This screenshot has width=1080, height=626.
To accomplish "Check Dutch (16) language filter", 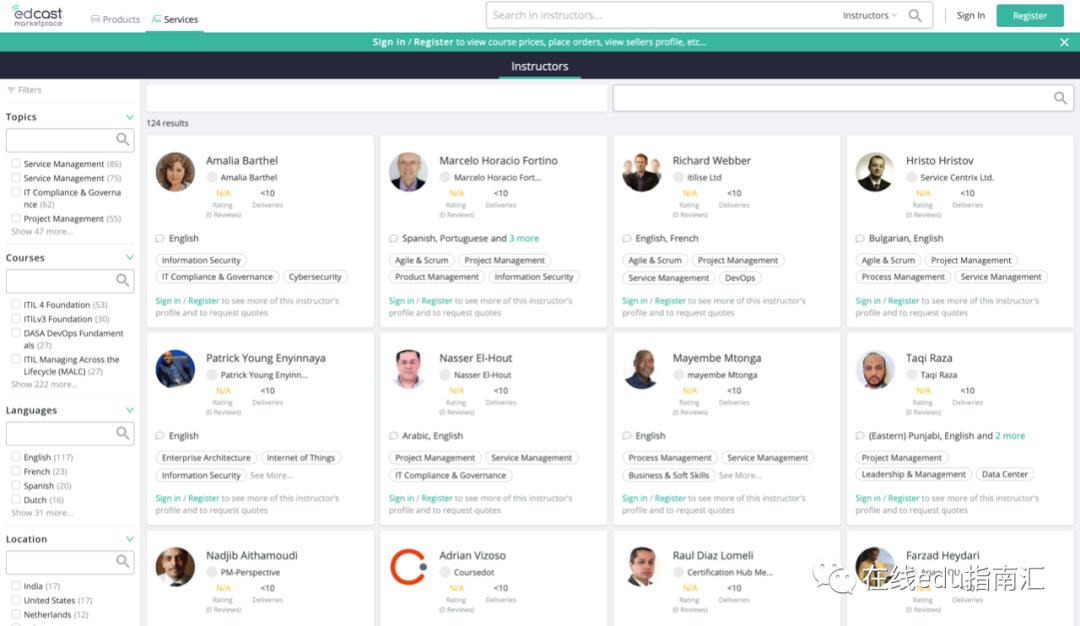I will [x=15, y=499].
